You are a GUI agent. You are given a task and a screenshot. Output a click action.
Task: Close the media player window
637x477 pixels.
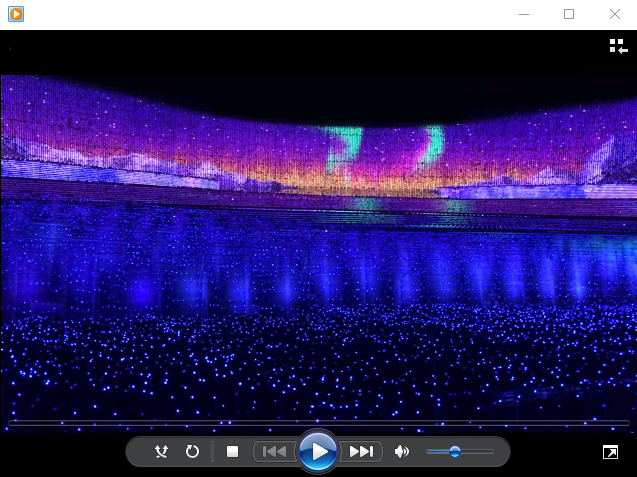[x=615, y=14]
